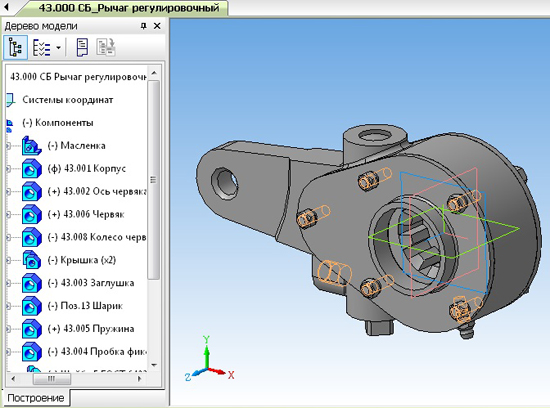Click the vertical scrollbar thumb in tree
The width and height of the screenshot is (550, 408).
point(154,180)
